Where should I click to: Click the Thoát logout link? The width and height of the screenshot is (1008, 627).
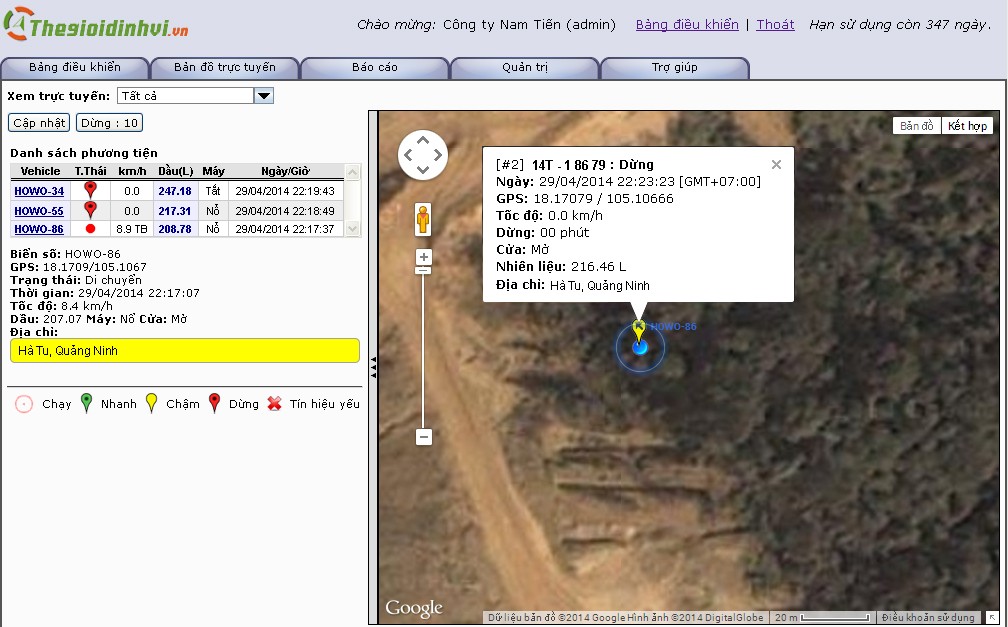point(775,25)
